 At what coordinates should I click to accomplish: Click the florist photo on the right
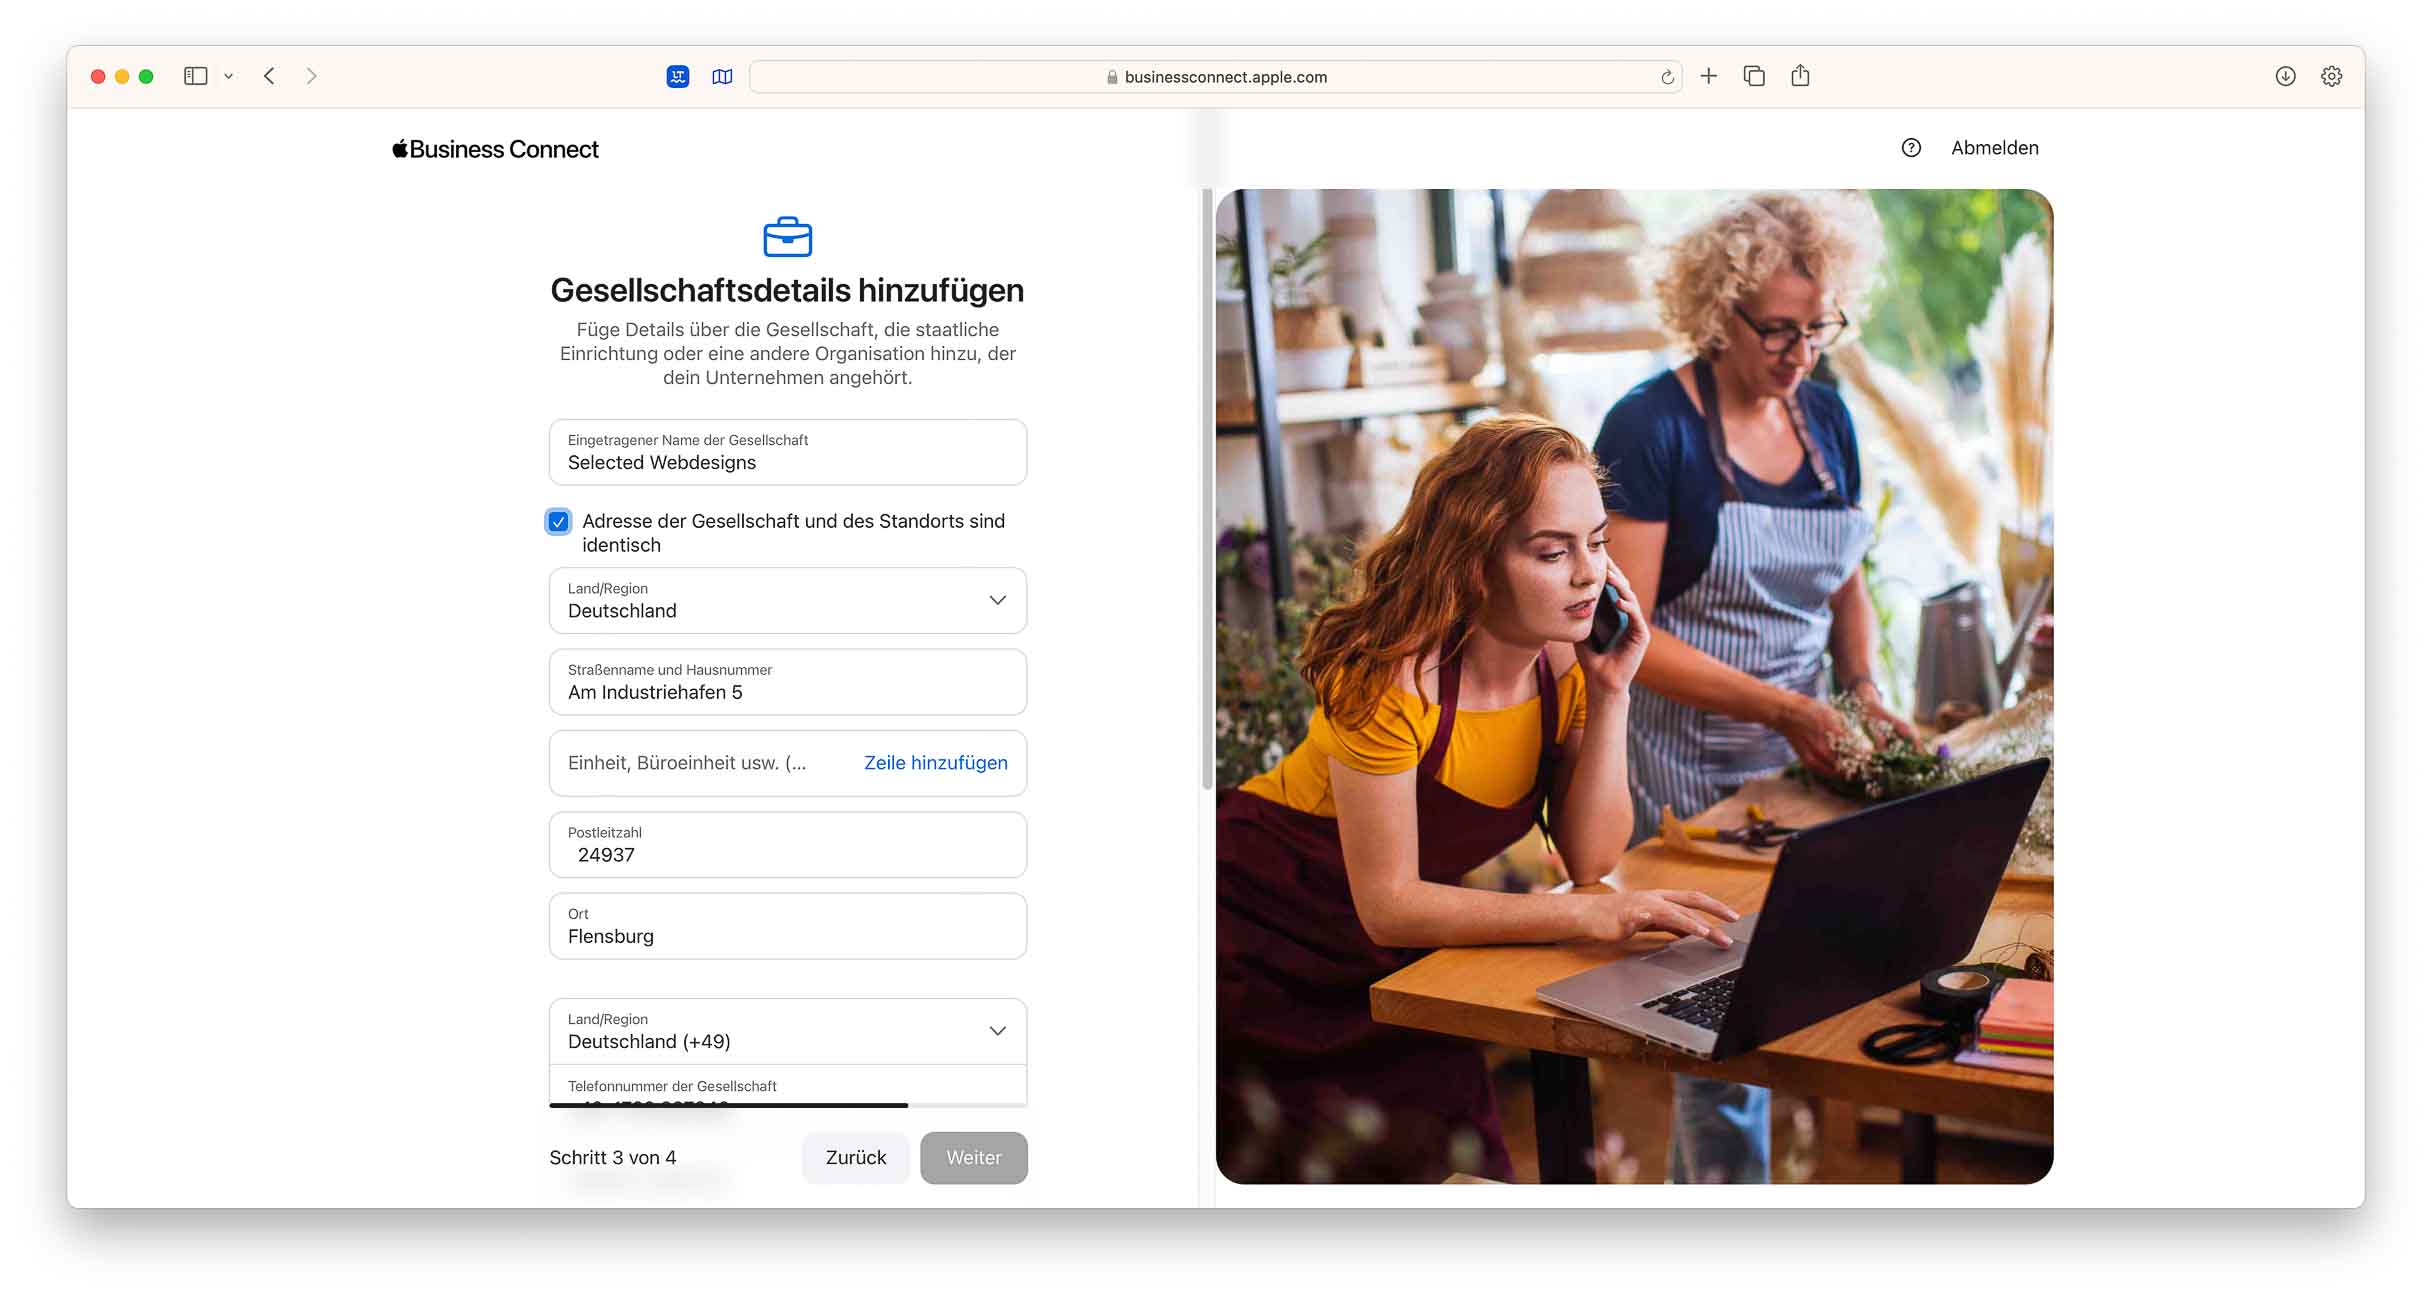(x=1634, y=686)
